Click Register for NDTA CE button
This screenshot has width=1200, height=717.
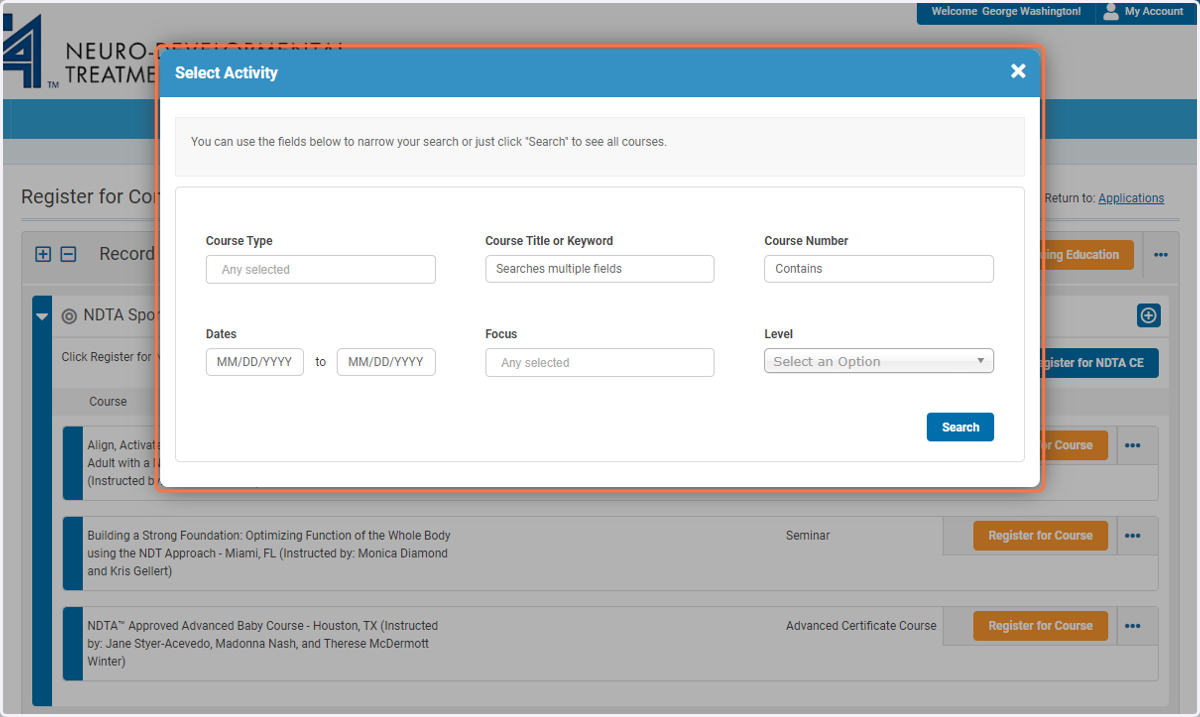point(1099,363)
